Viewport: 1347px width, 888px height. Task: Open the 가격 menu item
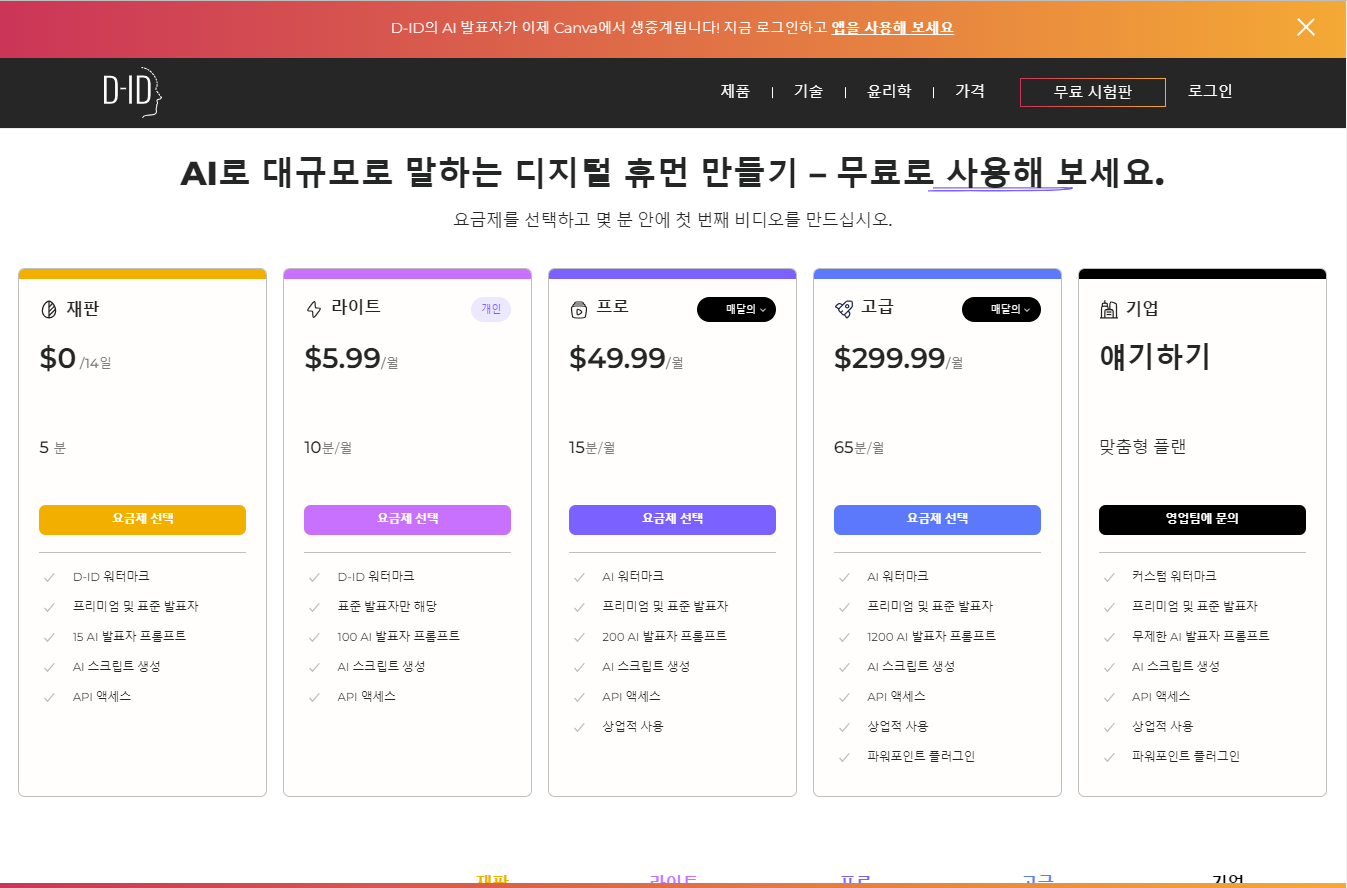click(969, 90)
